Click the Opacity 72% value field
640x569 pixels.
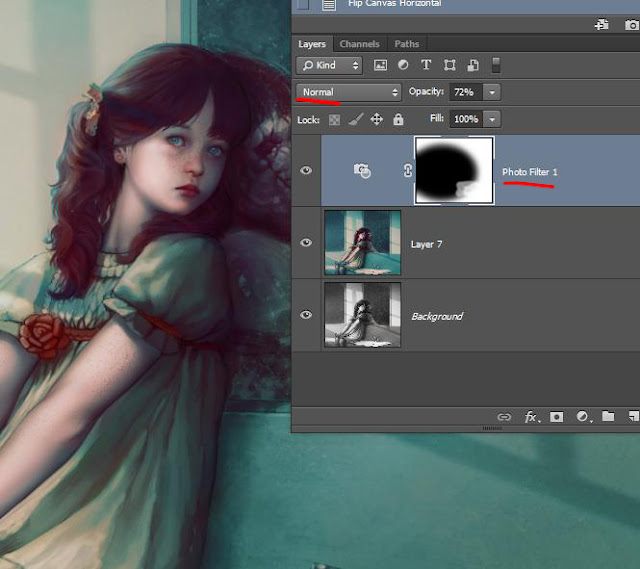(x=466, y=92)
